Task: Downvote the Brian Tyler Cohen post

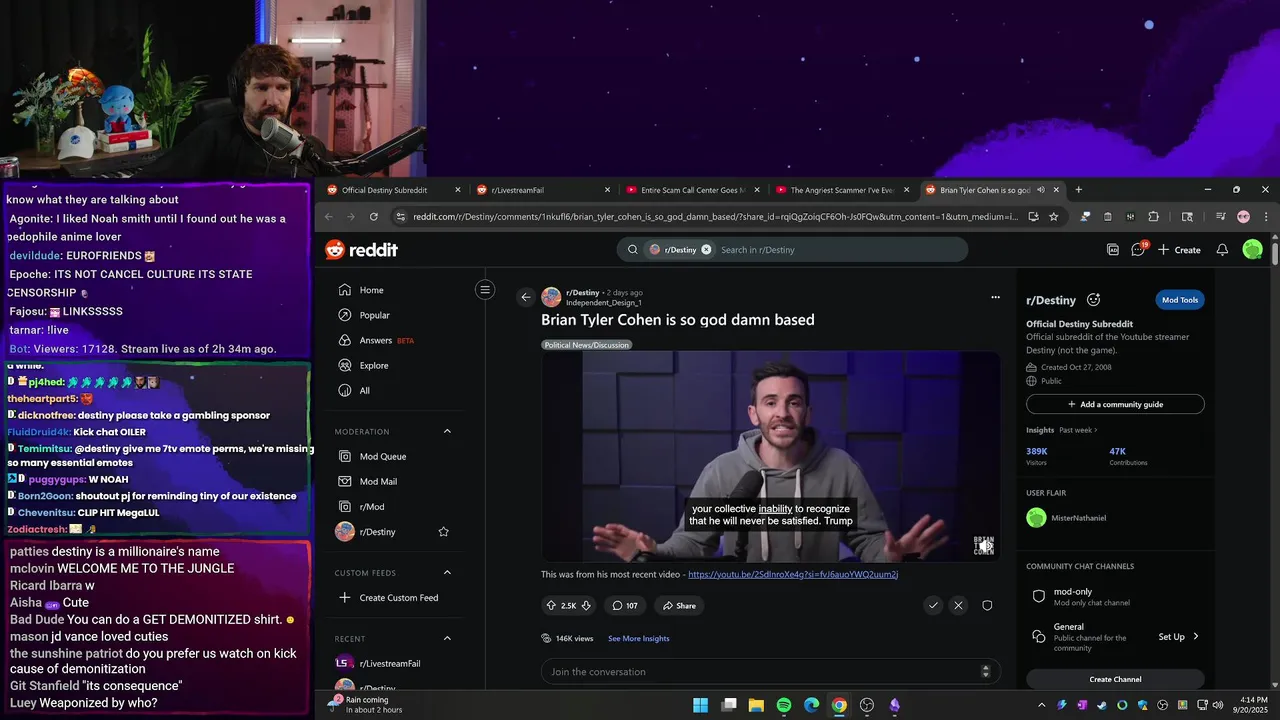Action: [x=586, y=605]
